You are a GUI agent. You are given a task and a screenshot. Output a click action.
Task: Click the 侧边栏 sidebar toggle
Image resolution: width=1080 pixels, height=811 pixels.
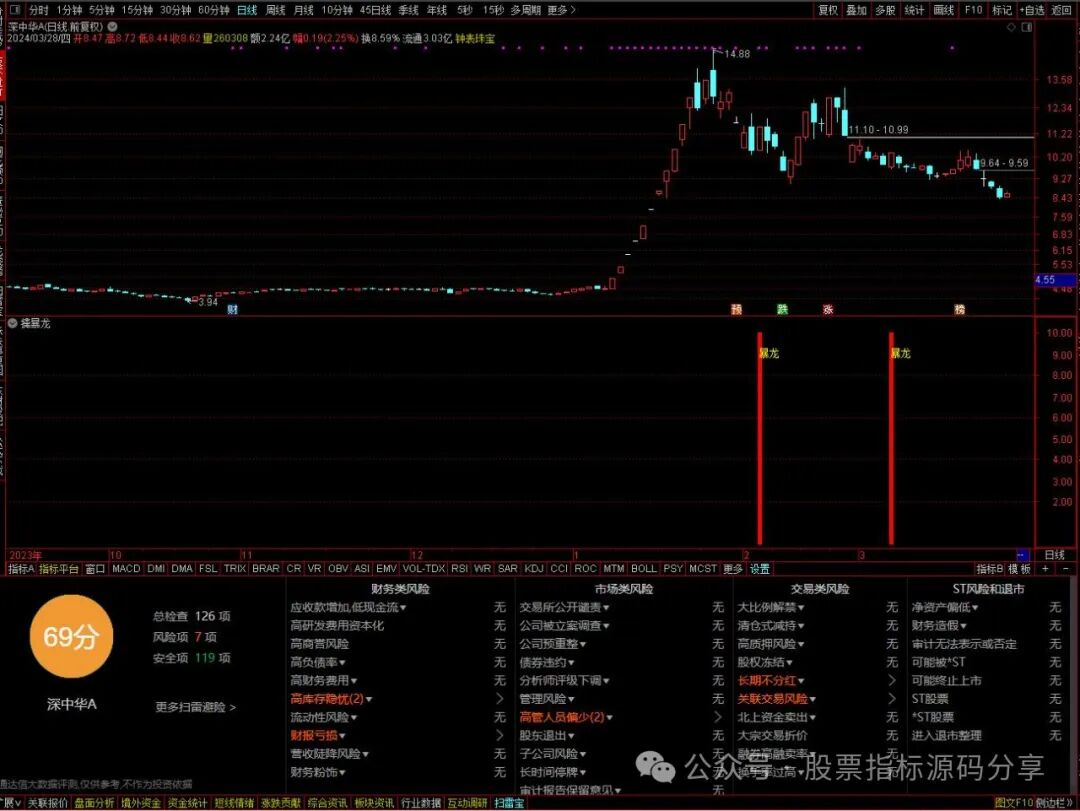(1054, 803)
